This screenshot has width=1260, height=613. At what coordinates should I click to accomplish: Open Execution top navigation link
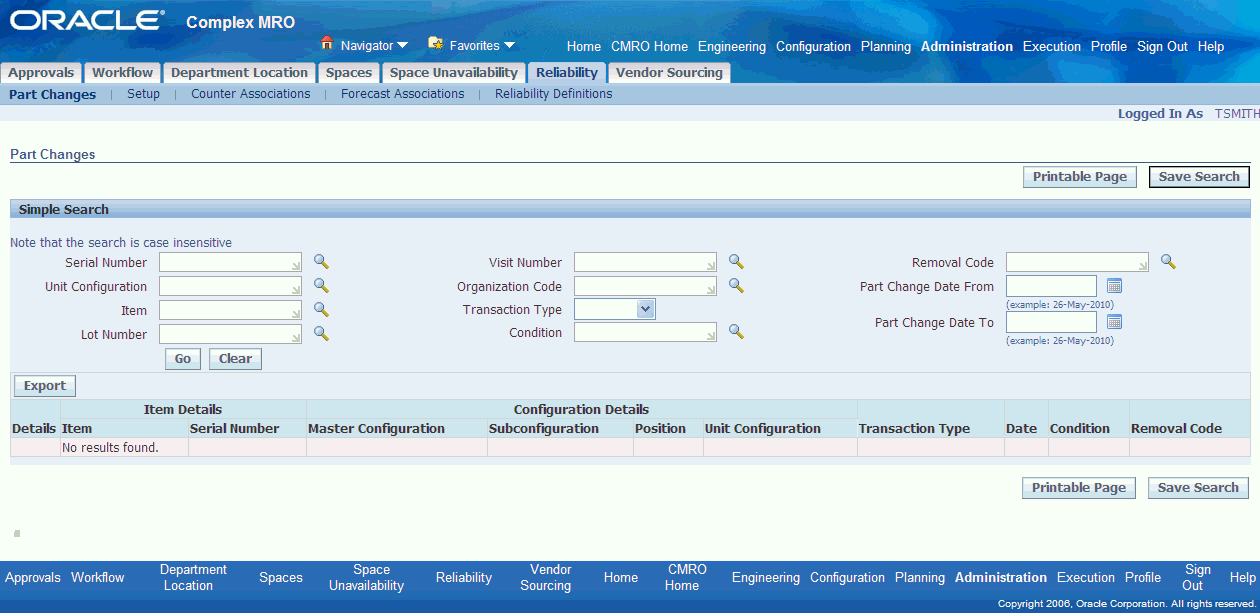tap(1052, 47)
